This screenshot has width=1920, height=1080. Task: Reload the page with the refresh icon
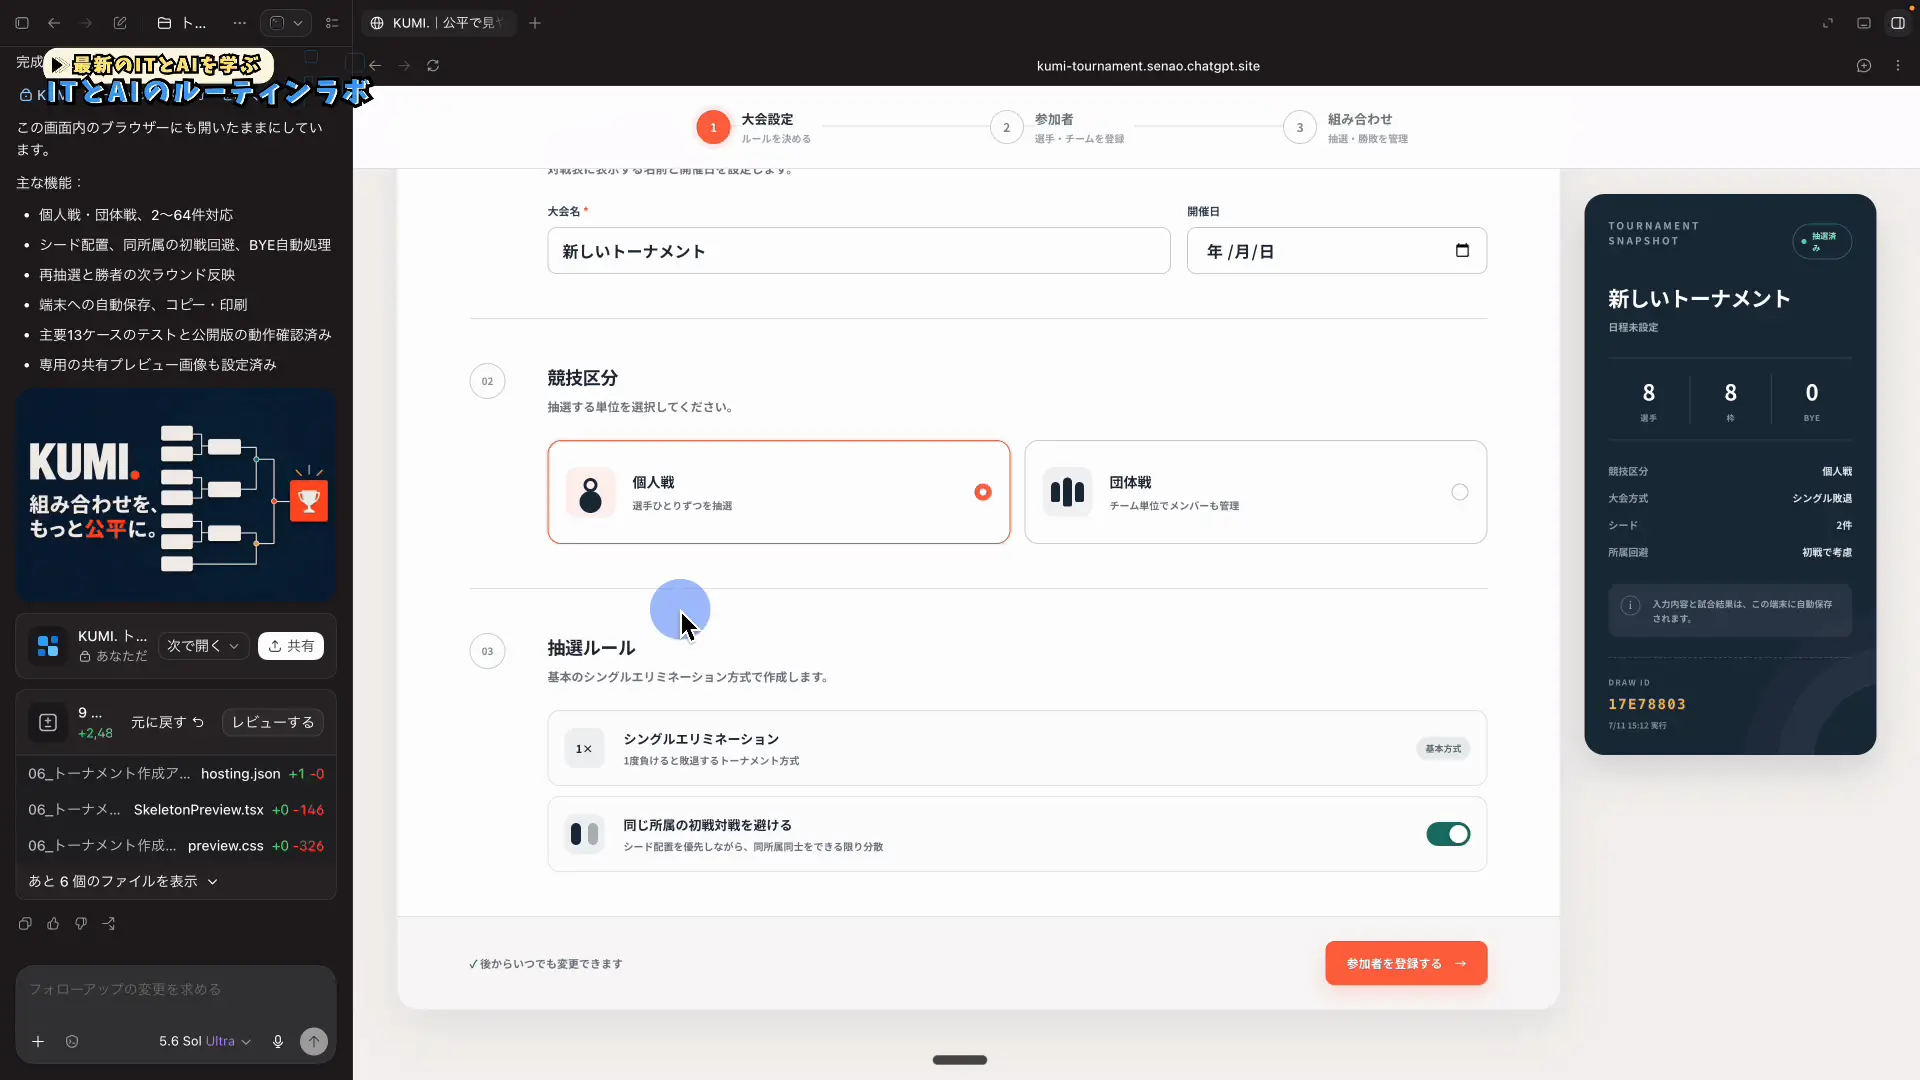433,66
